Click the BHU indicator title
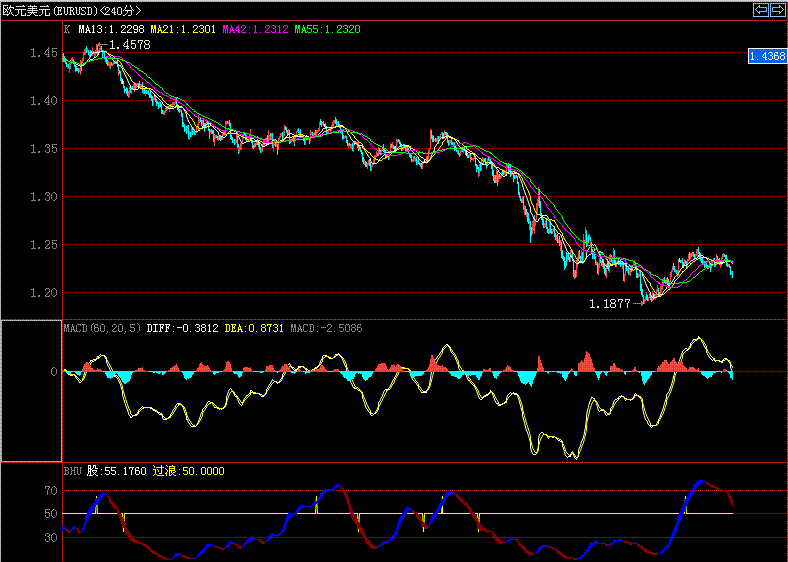Screen dimensions: 788x562 tap(74, 470)
